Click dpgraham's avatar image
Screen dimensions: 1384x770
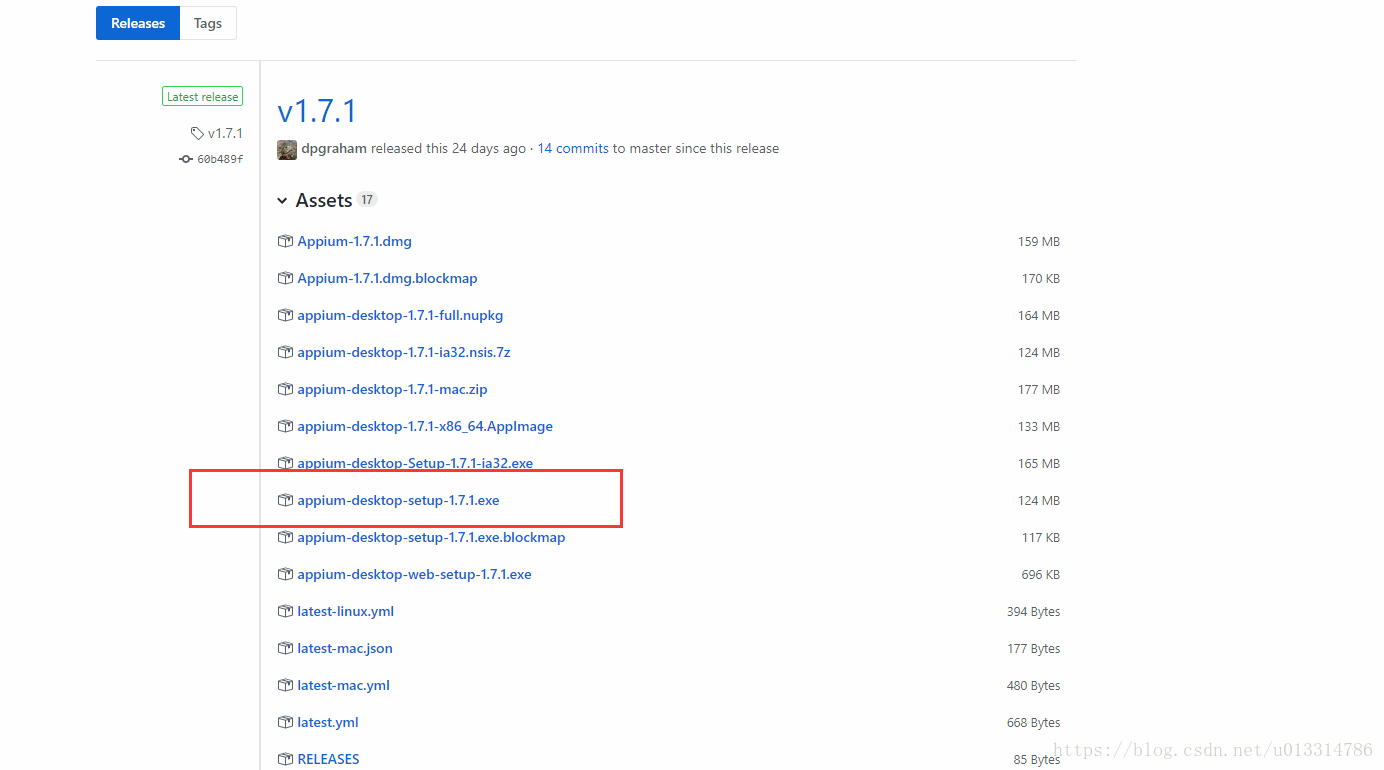[x=287, y=149]
